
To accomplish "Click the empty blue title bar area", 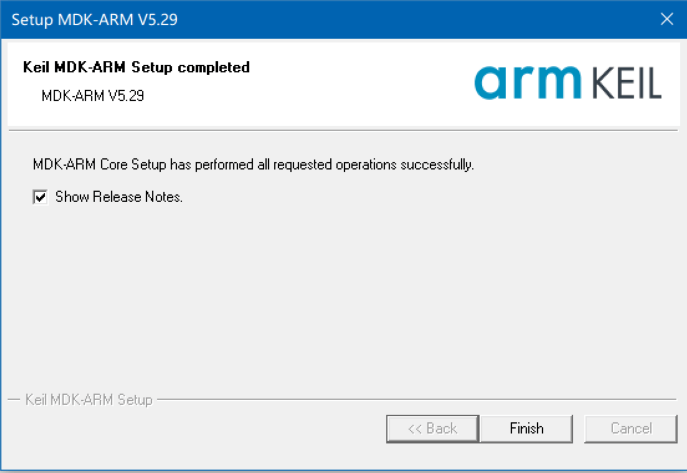I will 400,19.
